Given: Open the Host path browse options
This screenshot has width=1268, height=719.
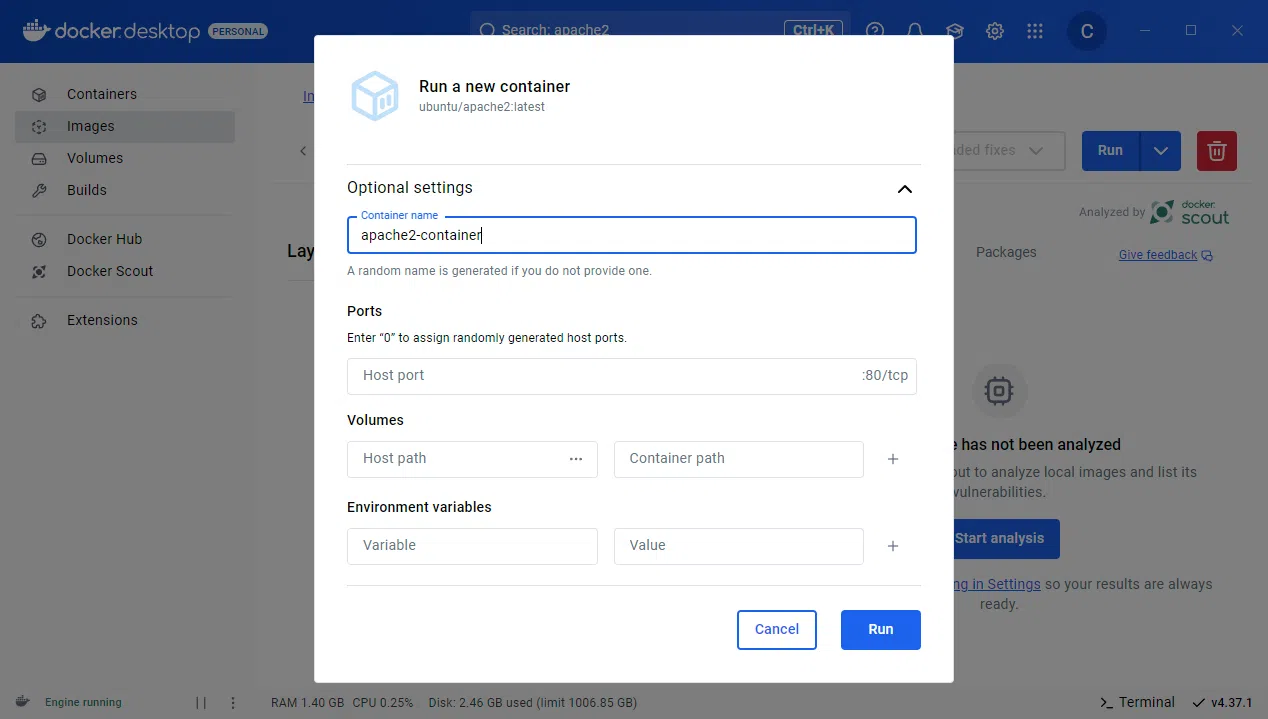Looking at the screenshot, I should 576,459.
